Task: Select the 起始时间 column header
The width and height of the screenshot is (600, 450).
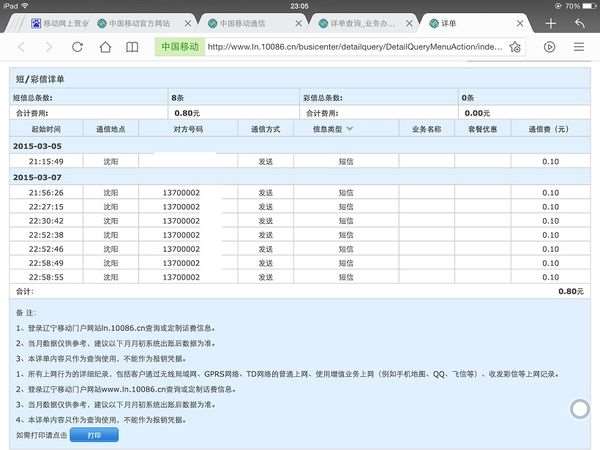Action: [46, 129]
